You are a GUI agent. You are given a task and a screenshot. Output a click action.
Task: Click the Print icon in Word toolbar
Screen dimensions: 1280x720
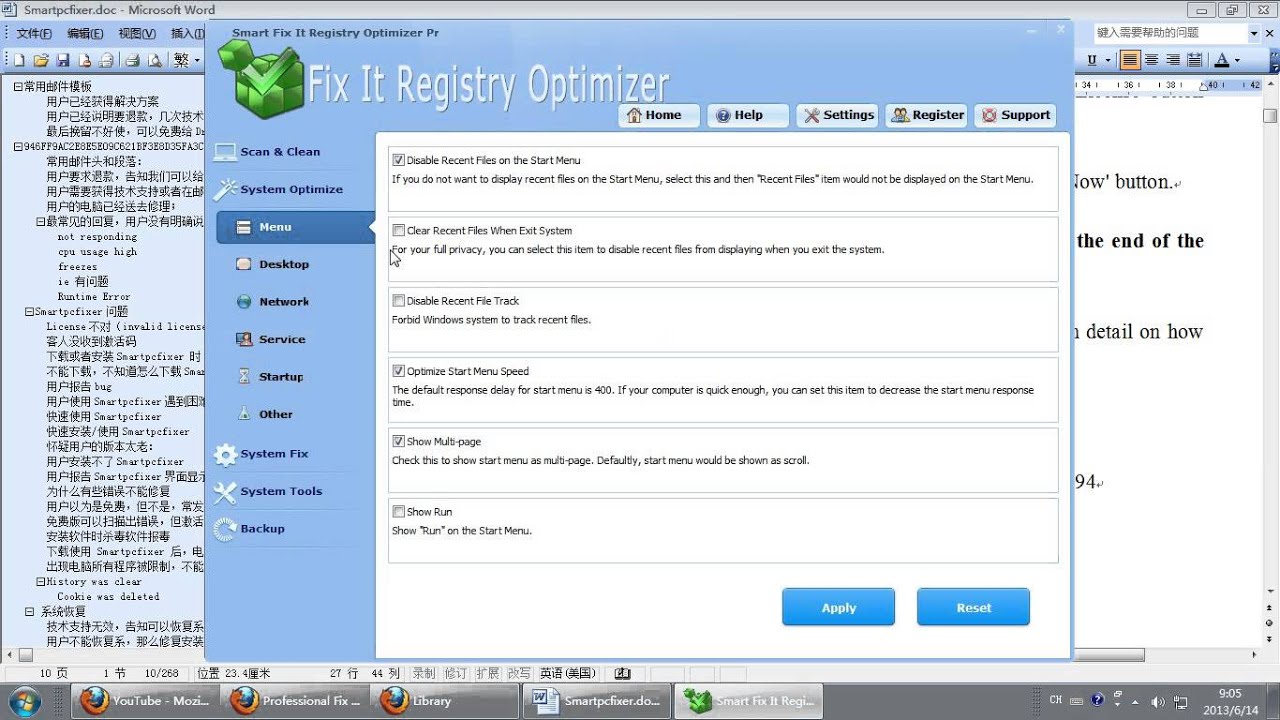132,60
